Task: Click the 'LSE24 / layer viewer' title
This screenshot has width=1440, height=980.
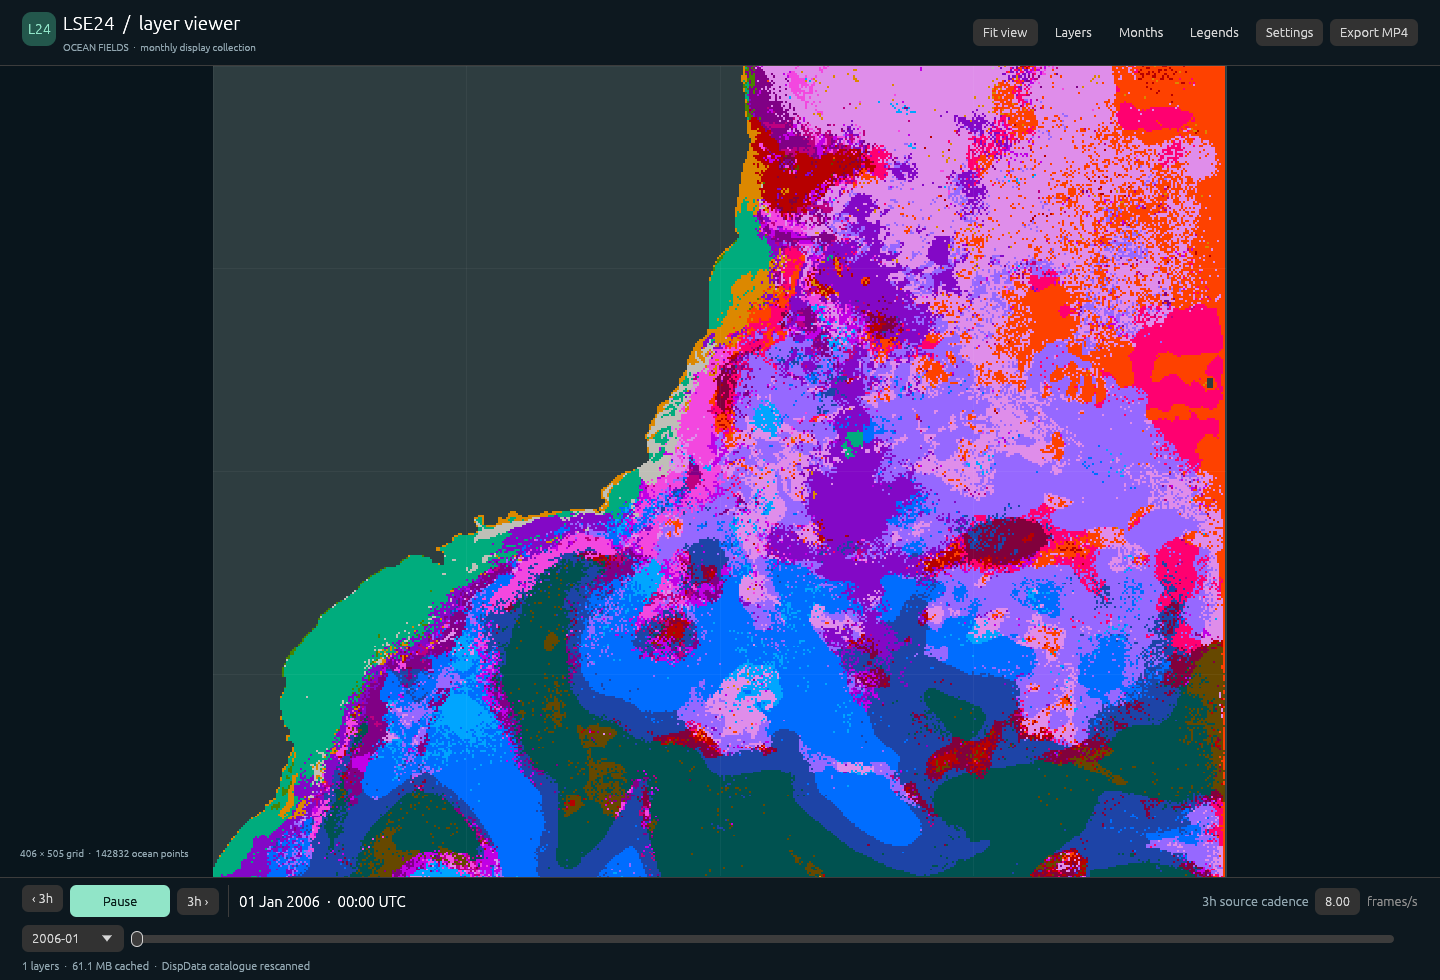Action: pos(151,24)
